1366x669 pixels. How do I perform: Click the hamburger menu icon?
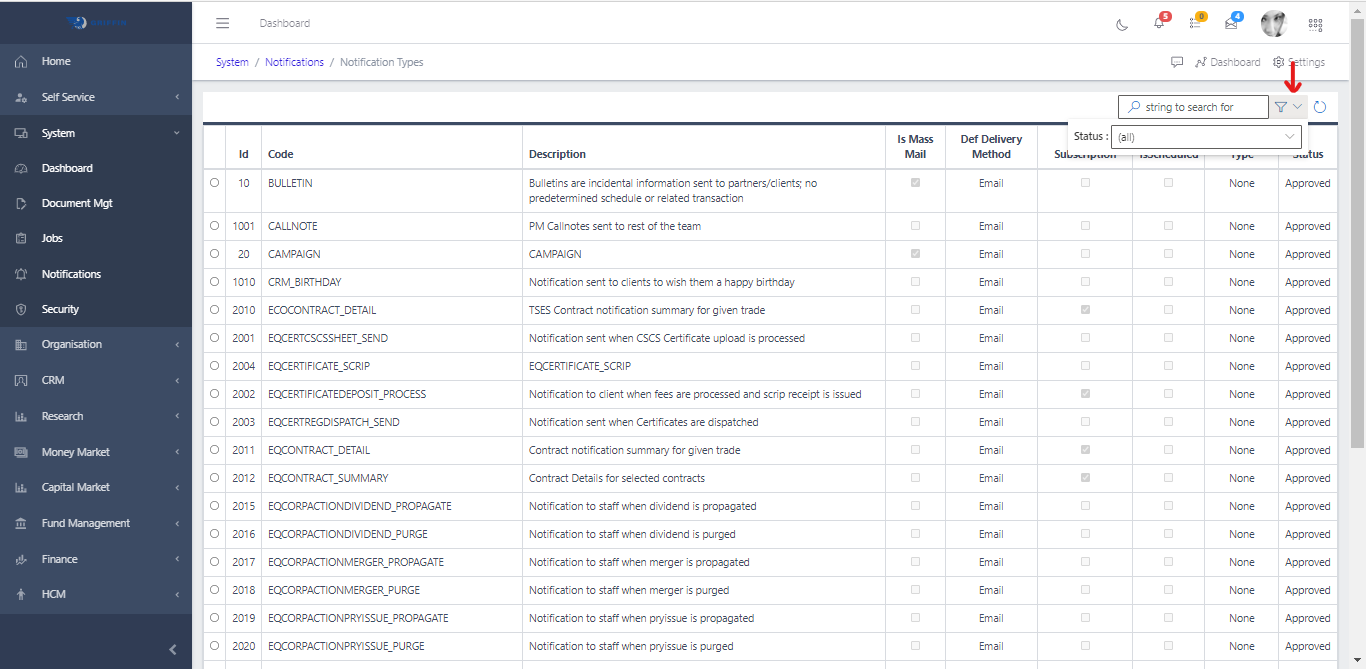pos(223,23)
